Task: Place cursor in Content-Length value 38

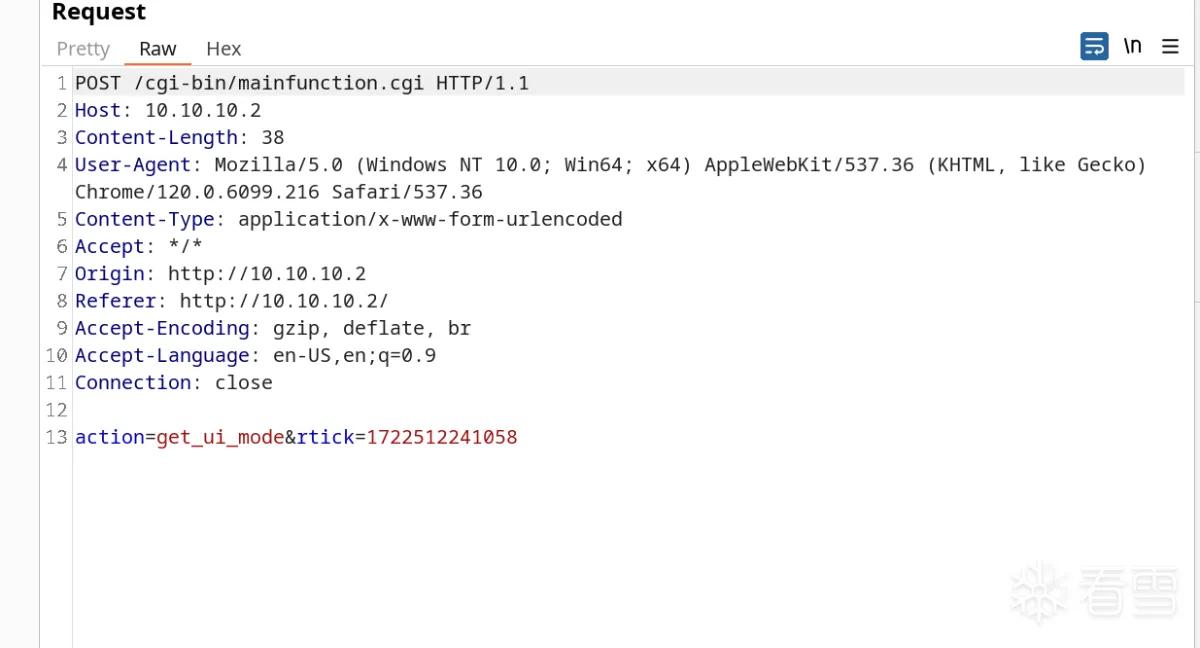Action: point(273,137)
